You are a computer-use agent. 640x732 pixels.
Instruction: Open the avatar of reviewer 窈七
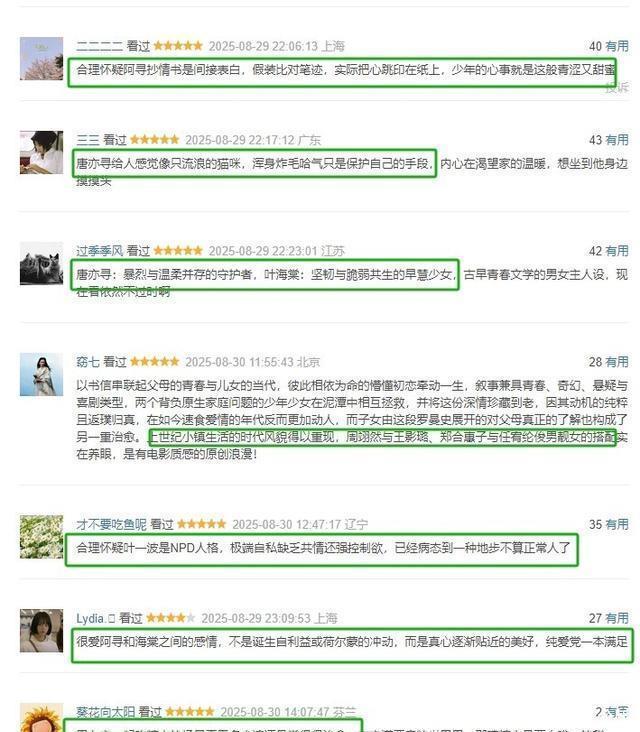click(x=41, y=374)
